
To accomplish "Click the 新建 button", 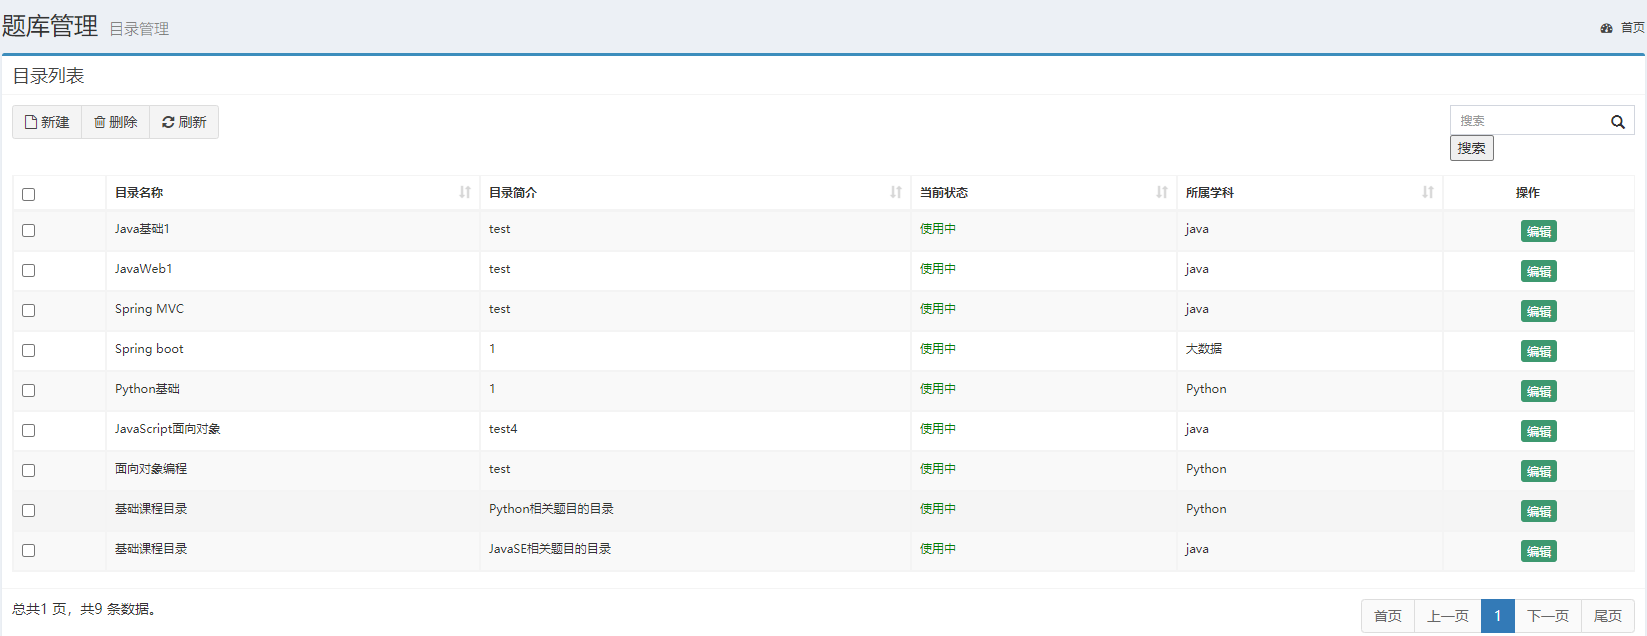I will click(x=47, y=122).
